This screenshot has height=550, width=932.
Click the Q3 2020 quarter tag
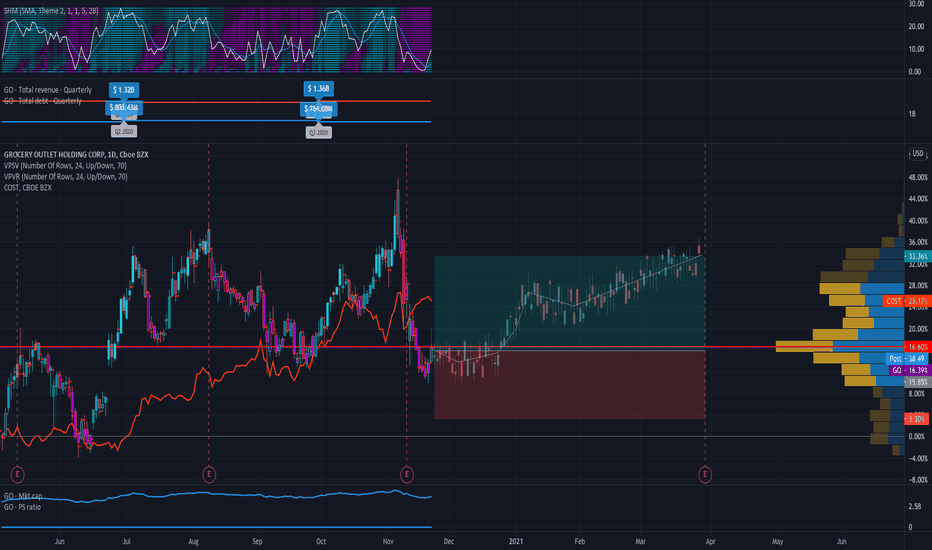319,133
